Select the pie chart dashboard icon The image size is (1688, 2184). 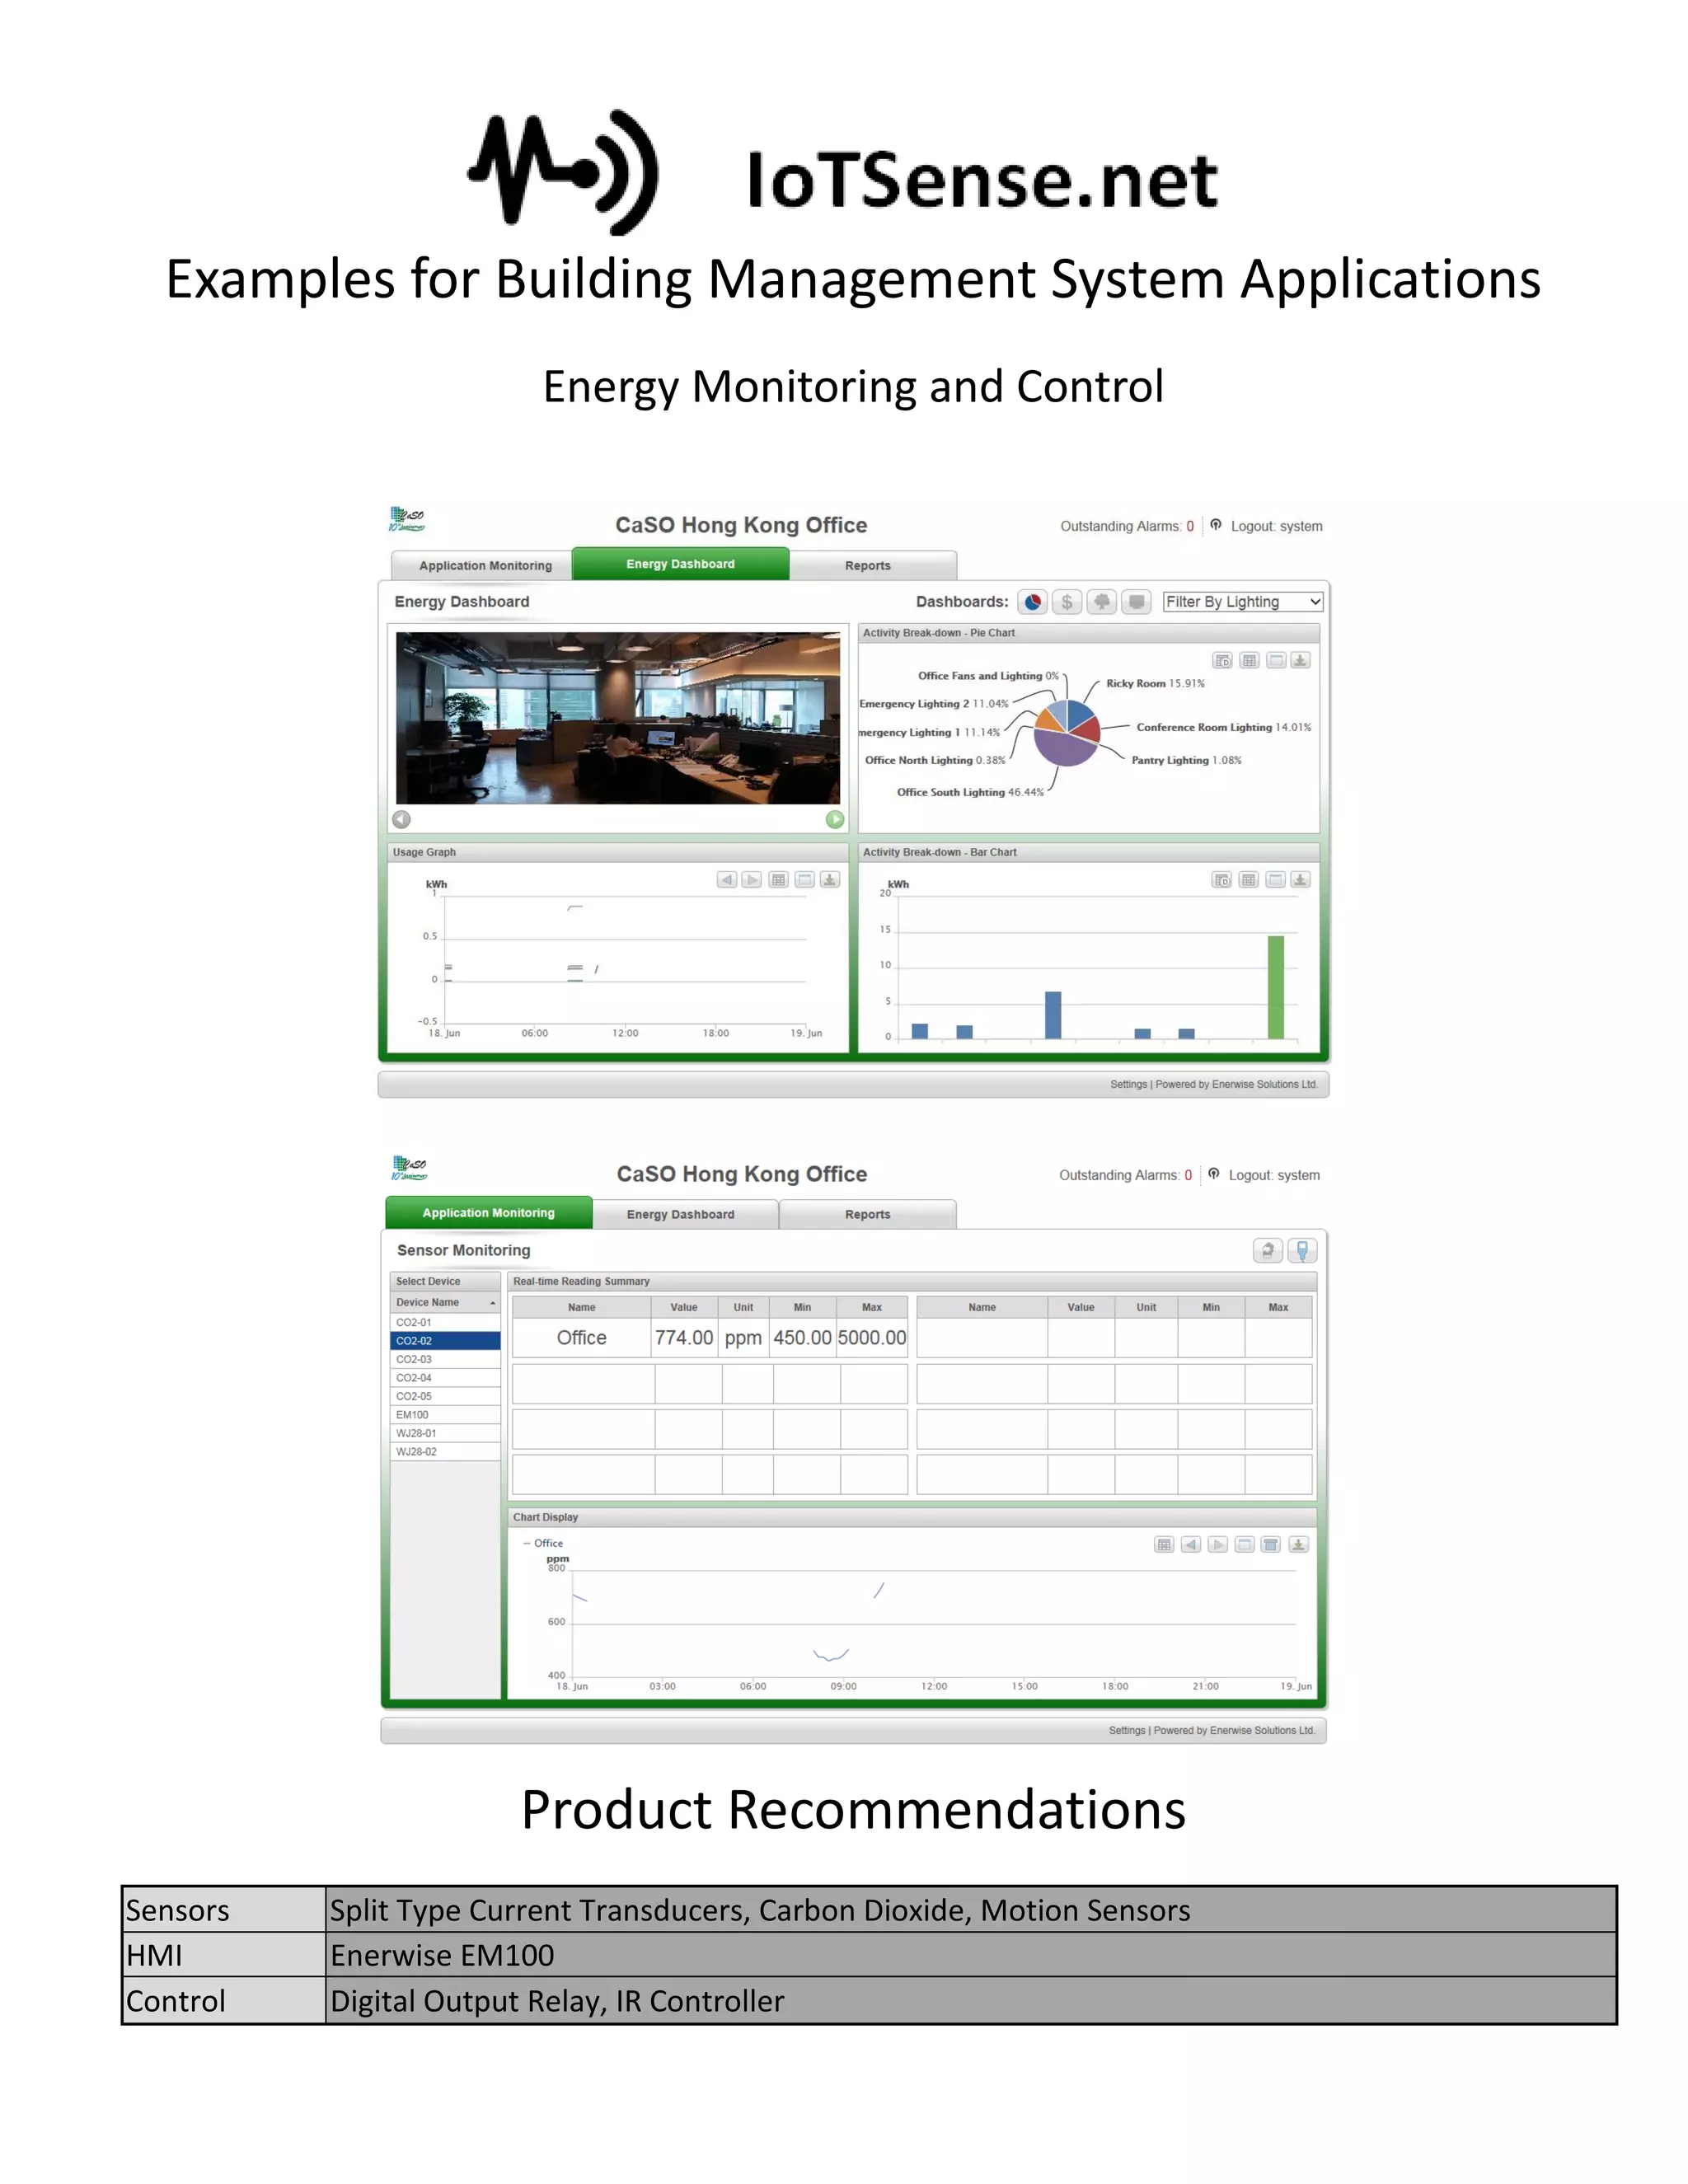[1032, 602]
